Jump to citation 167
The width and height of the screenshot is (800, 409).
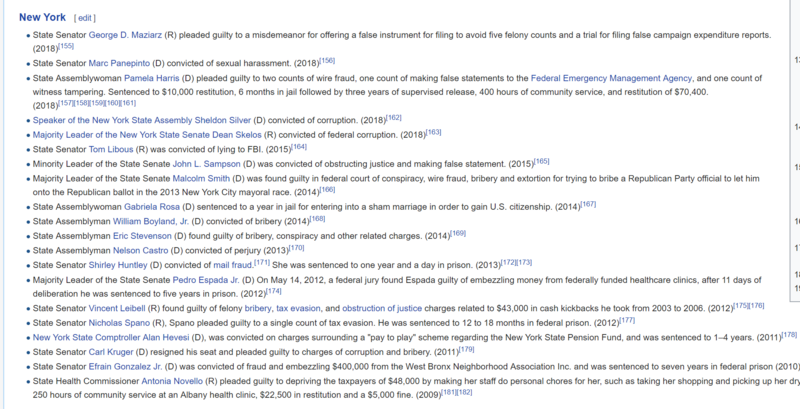(x=588, y=204)
